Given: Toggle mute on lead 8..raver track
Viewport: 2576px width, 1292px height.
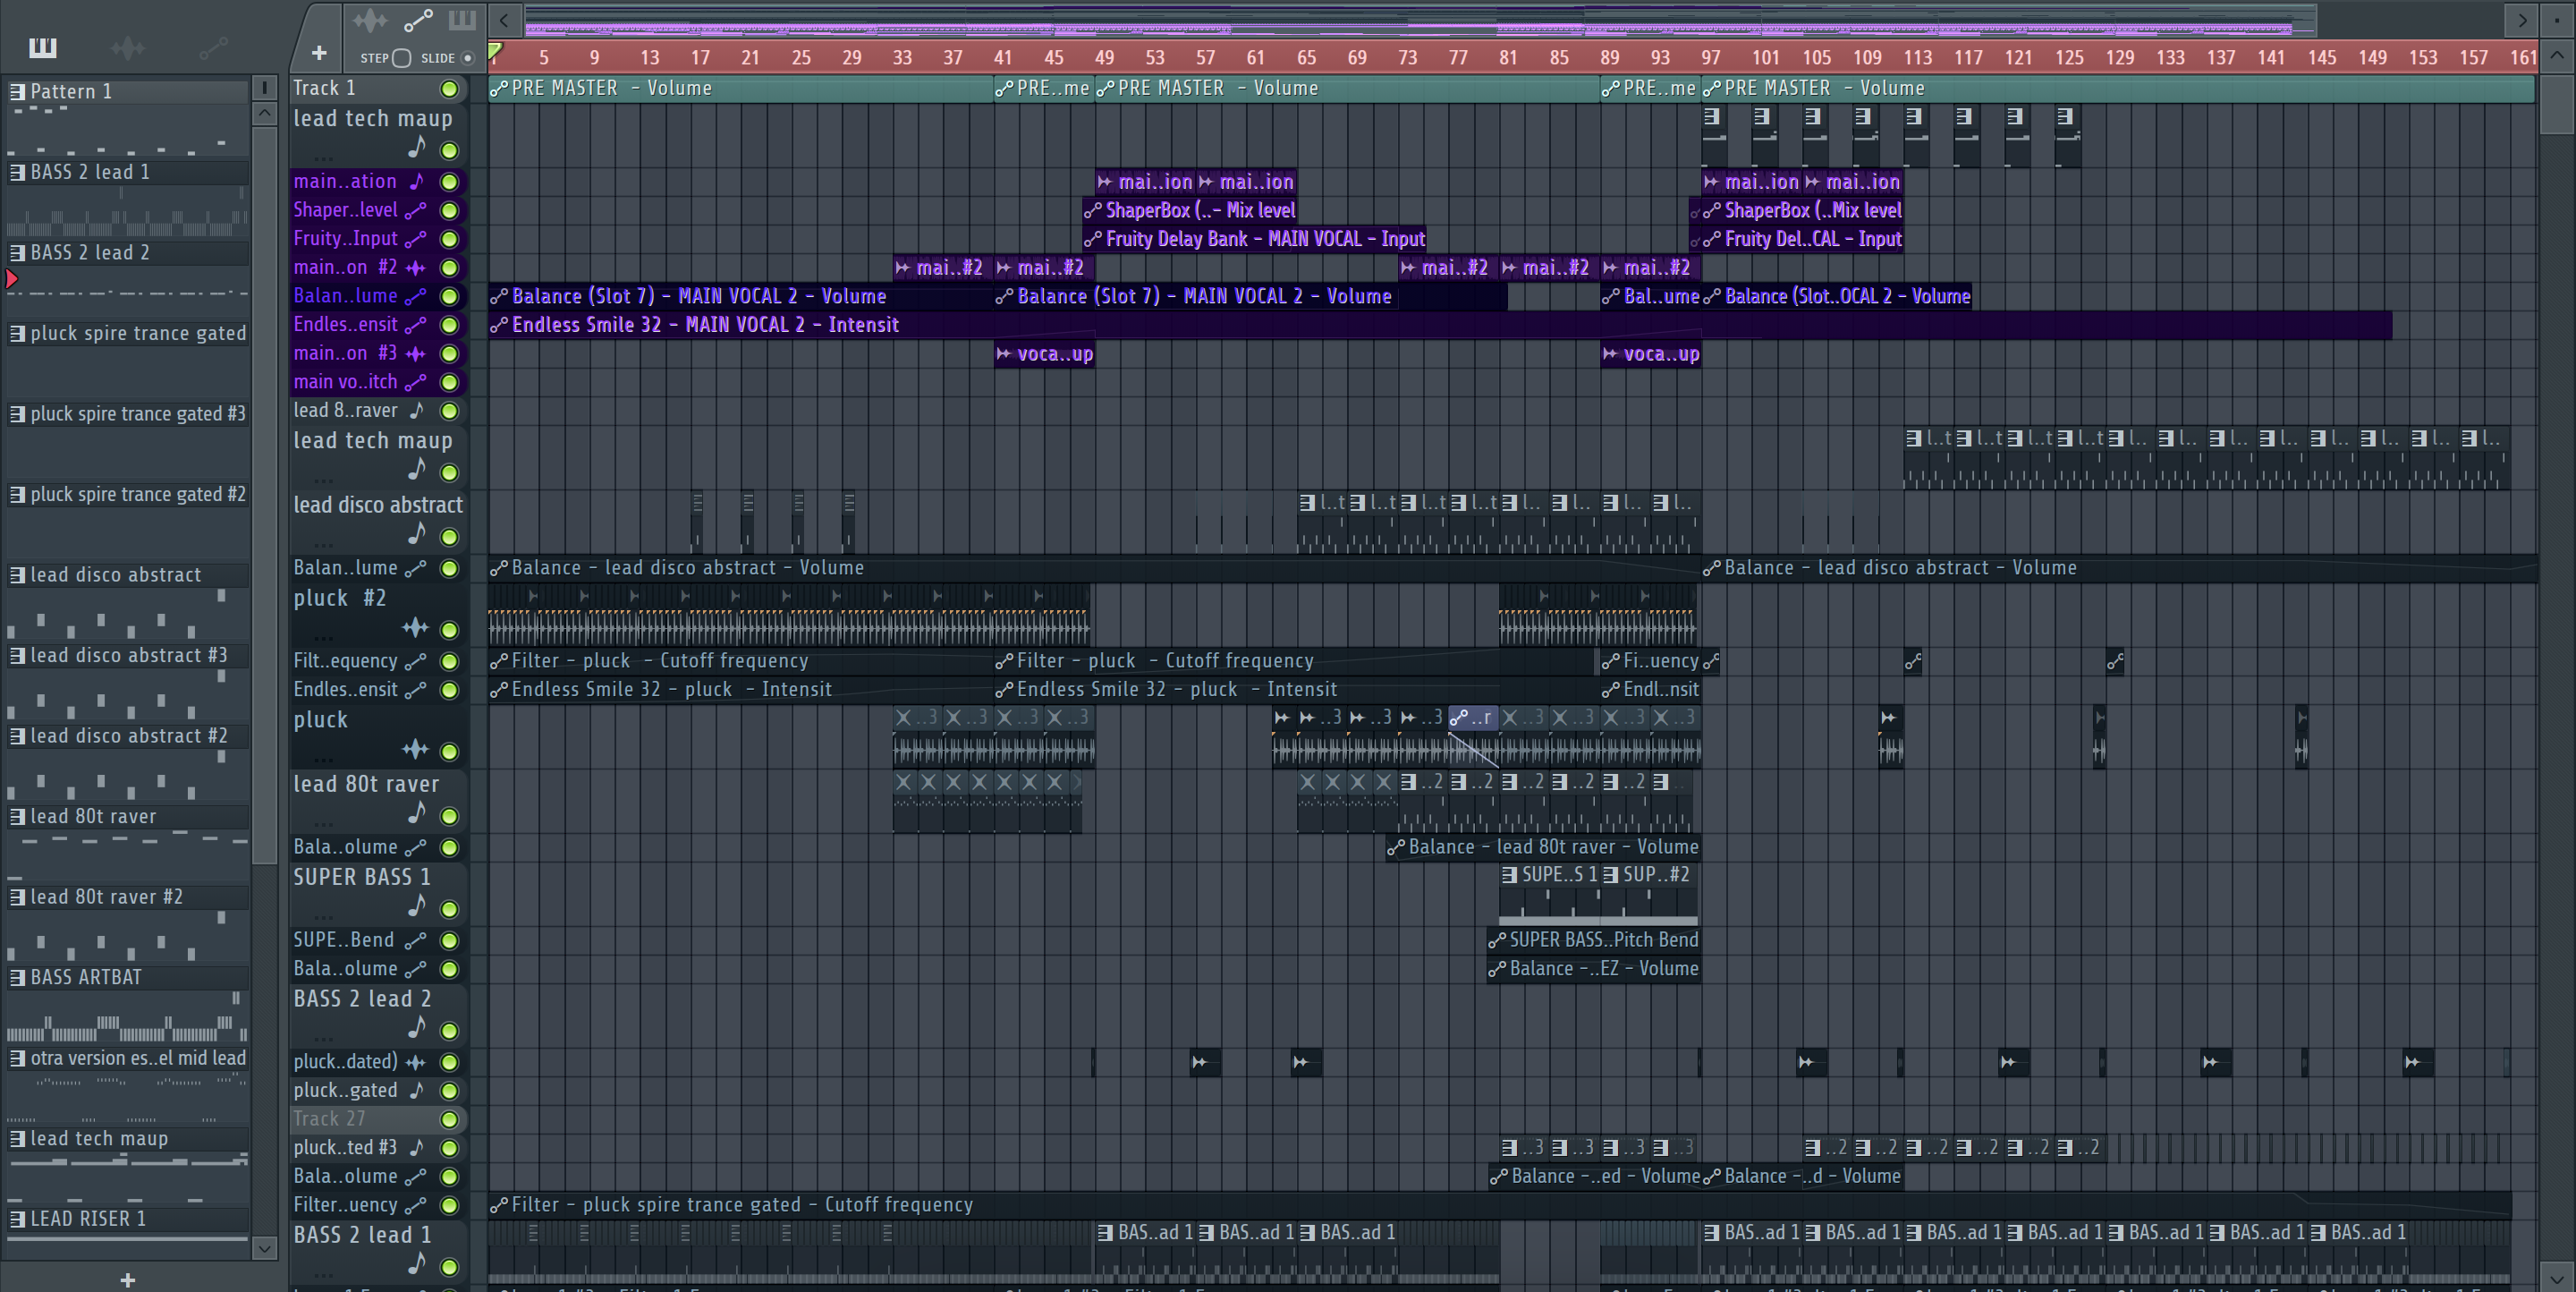Looking at the screenshot, I should 450,411.
